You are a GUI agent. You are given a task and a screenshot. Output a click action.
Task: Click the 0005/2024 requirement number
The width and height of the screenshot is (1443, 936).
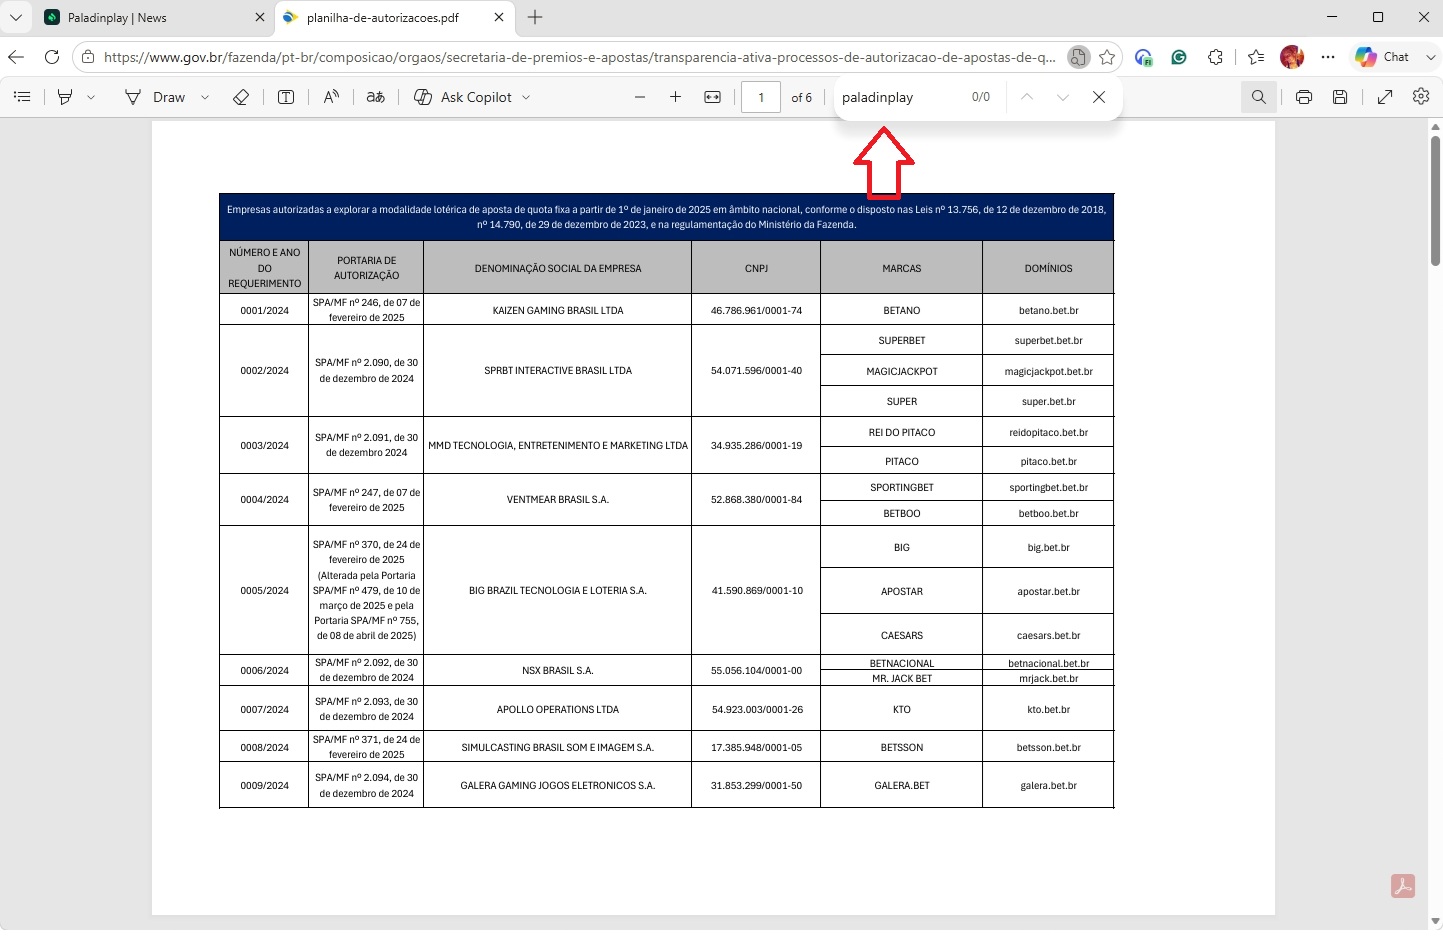click(x=264, y=590)
